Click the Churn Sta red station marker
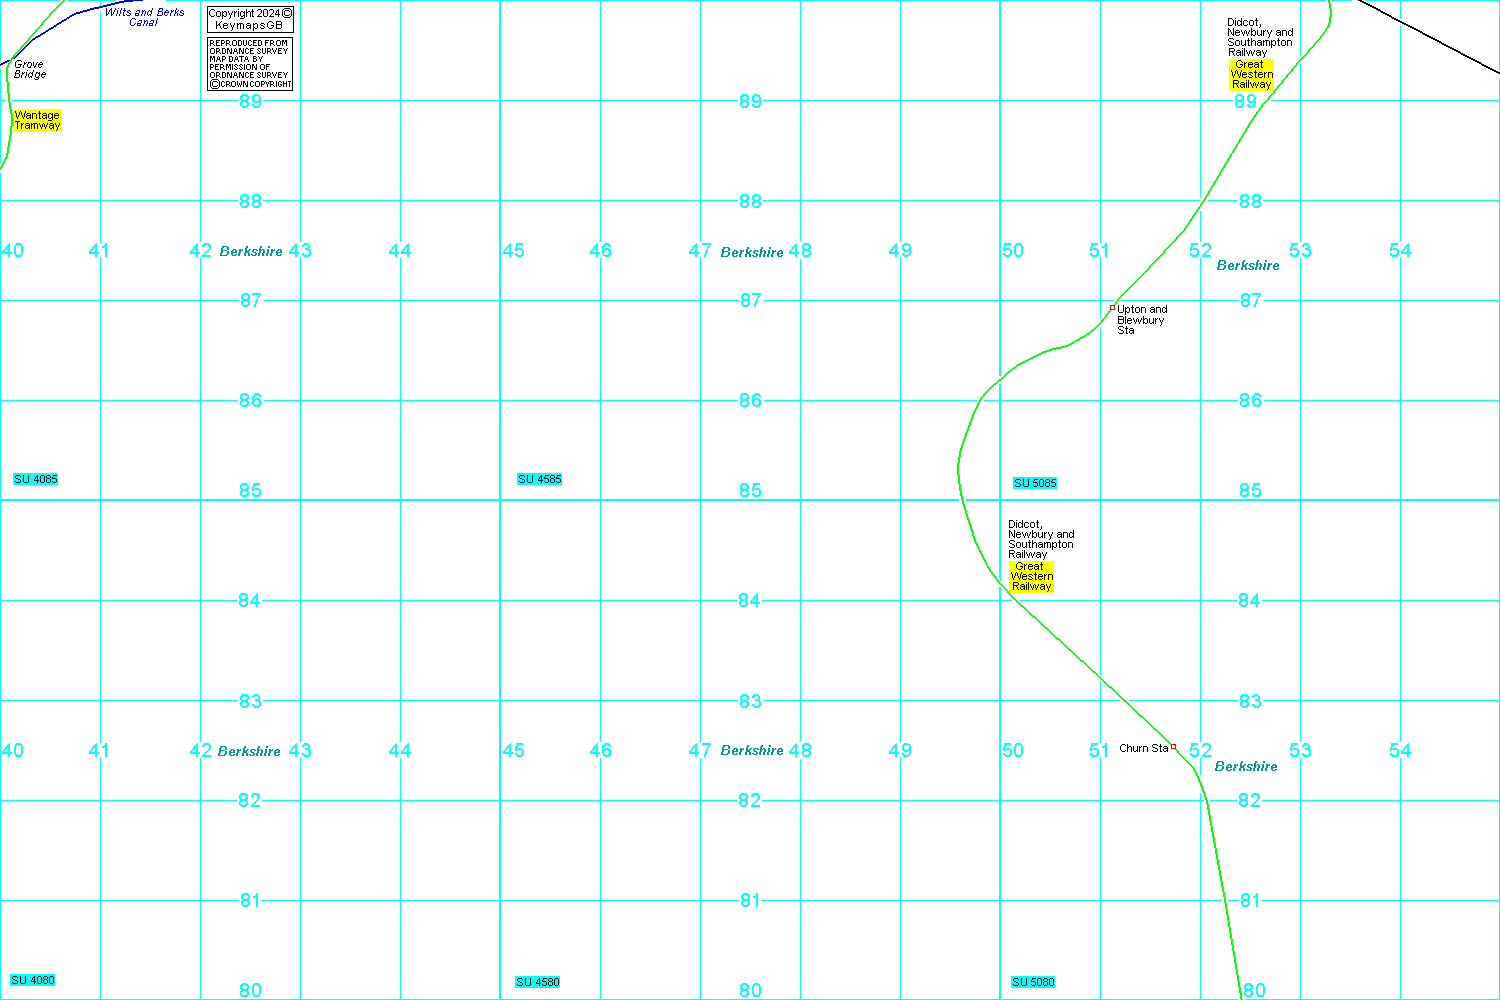This screenshot has height=1000, width=1500. 1173,747
